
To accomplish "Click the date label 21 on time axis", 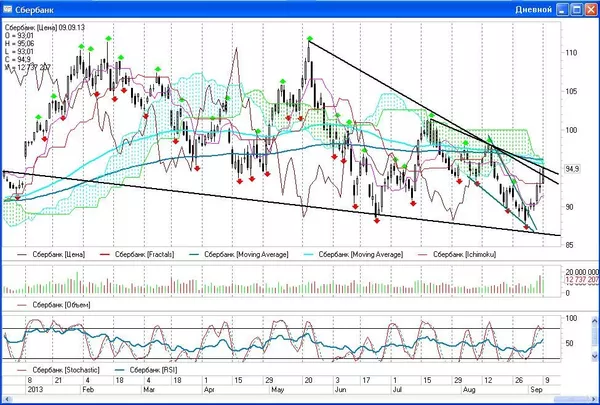I will (58, 380).
